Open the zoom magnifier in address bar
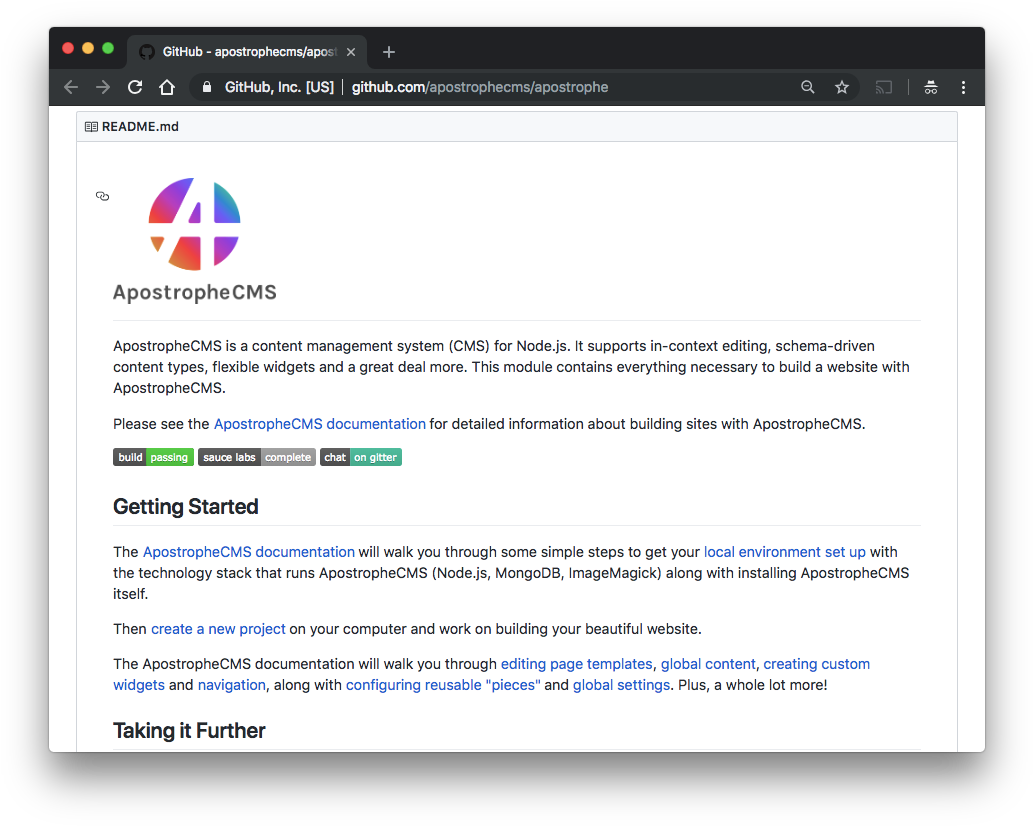The width and height of the screenshot is (1033, 826). tap(808, 87)
